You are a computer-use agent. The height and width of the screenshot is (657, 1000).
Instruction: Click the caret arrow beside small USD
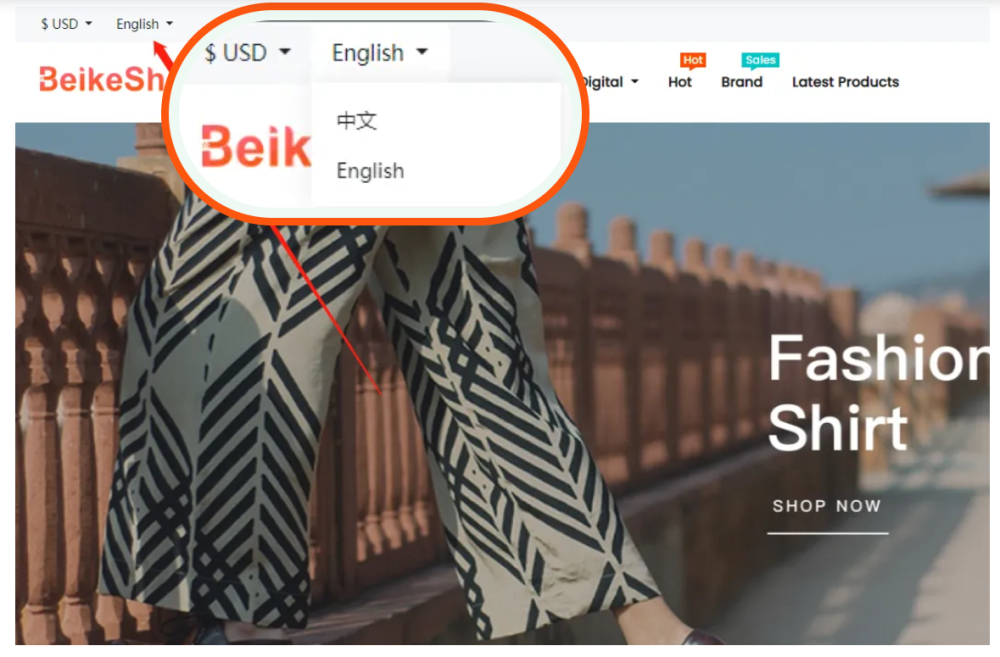[x=89, y=24]
